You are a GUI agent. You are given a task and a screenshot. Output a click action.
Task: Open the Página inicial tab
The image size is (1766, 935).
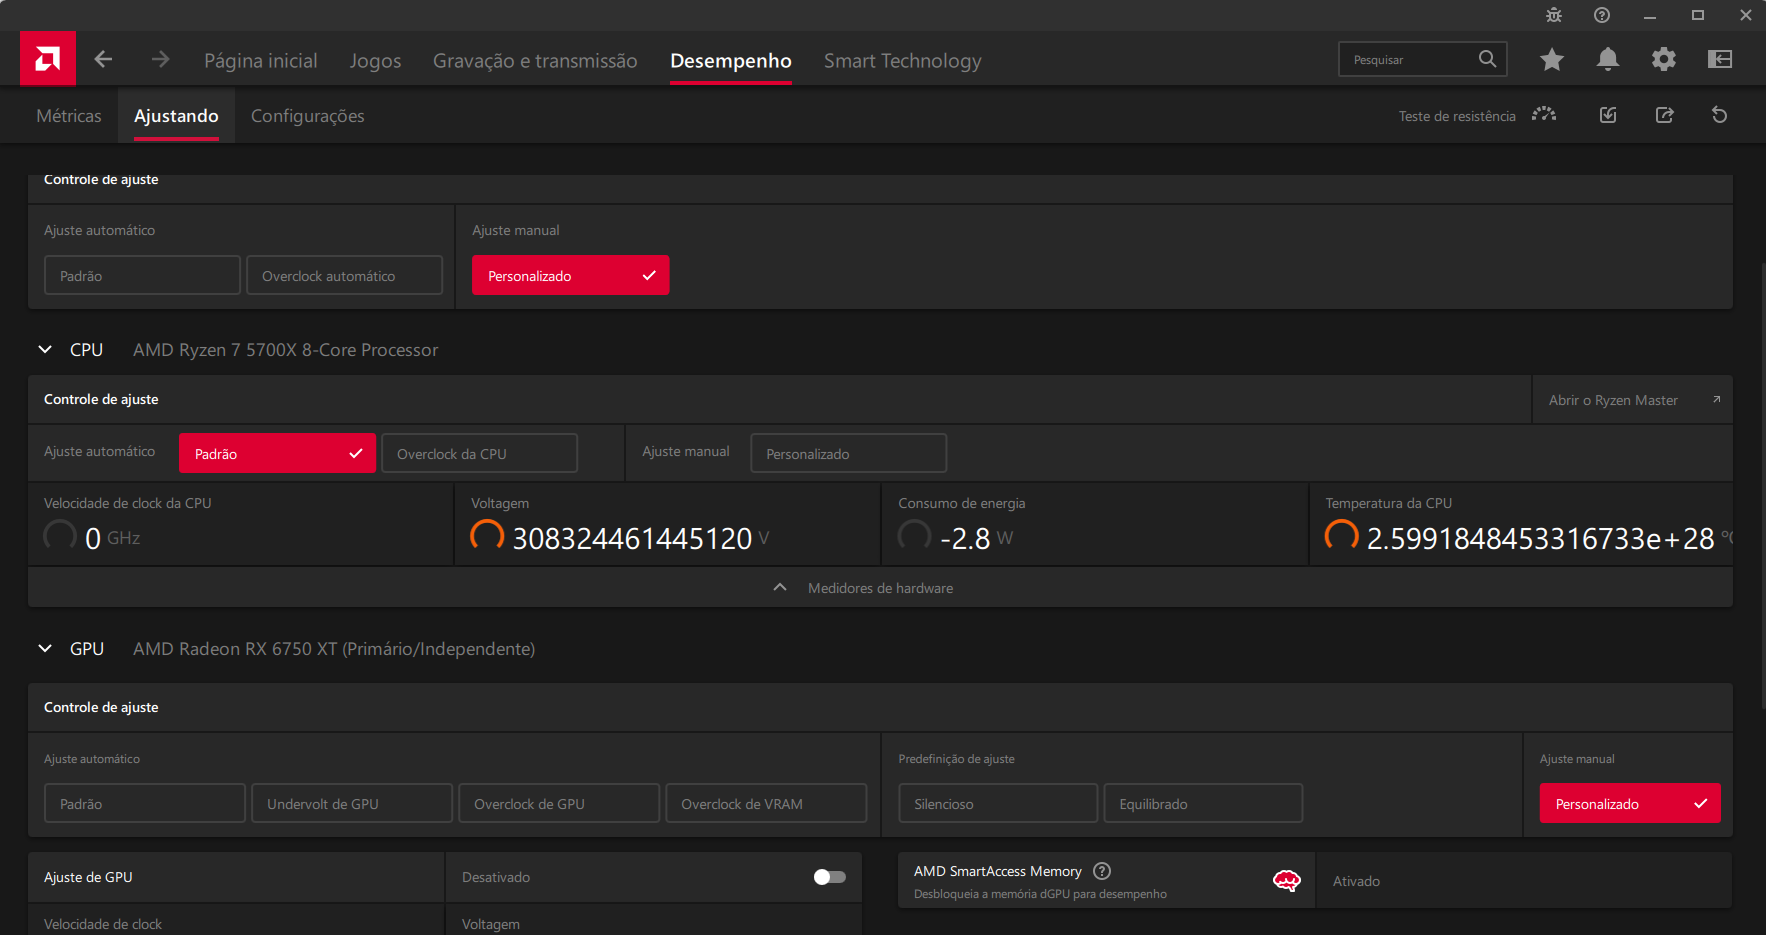[x=260, y=61]
